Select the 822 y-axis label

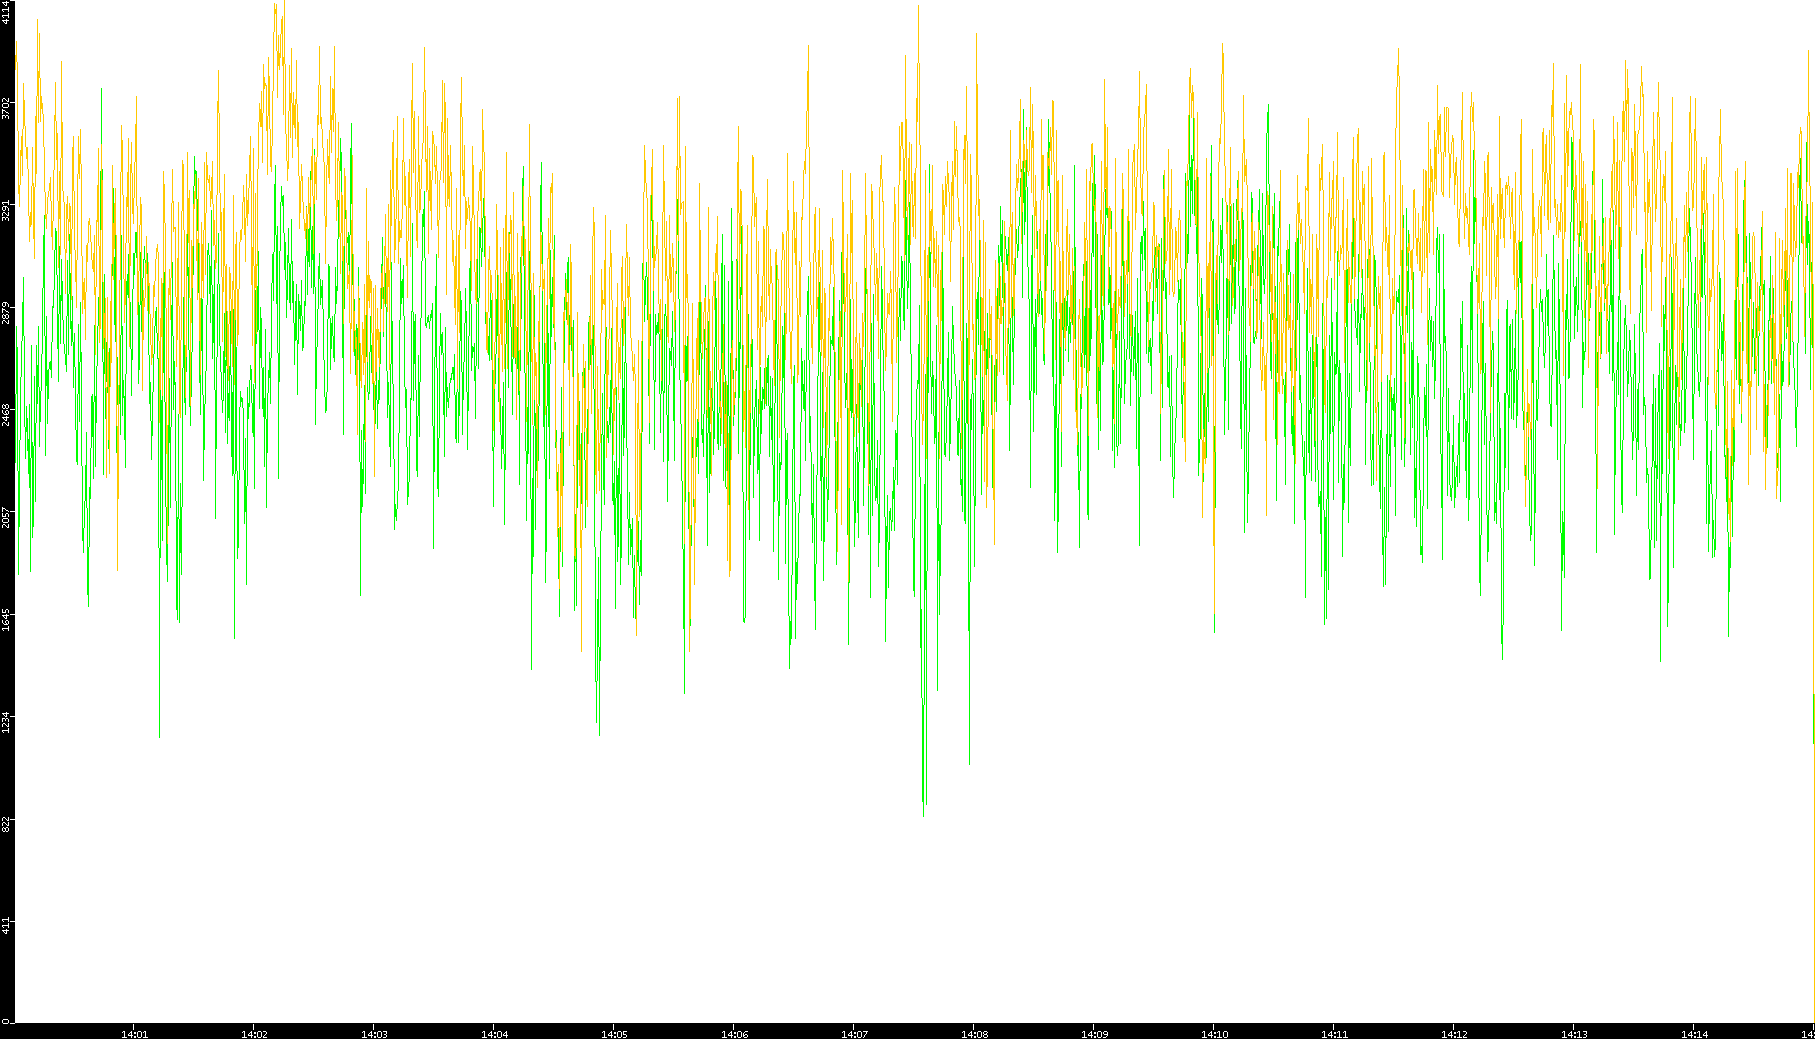[x=6, y=824]
